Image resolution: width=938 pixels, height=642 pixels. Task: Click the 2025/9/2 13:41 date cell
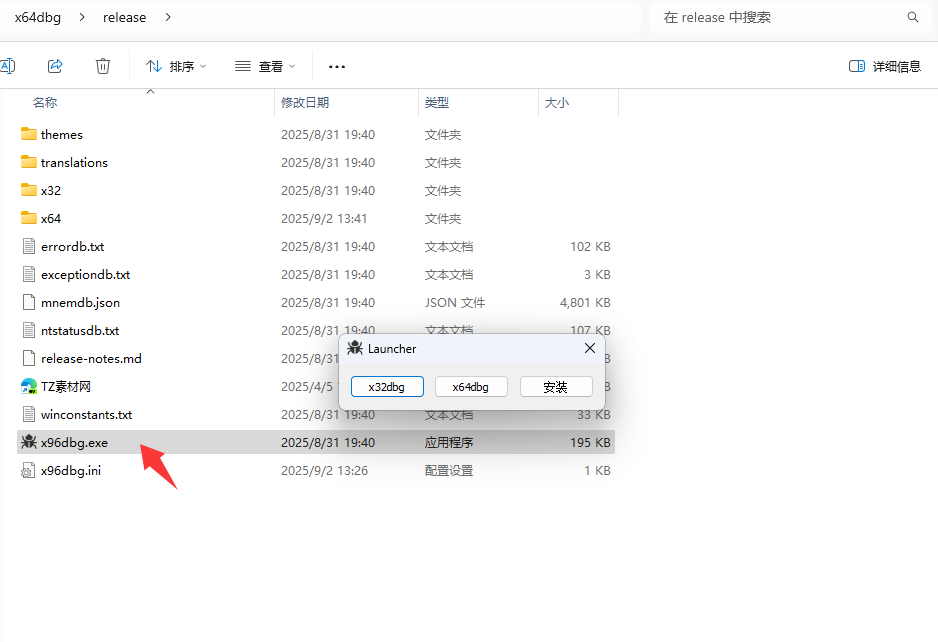coord(324,219)
